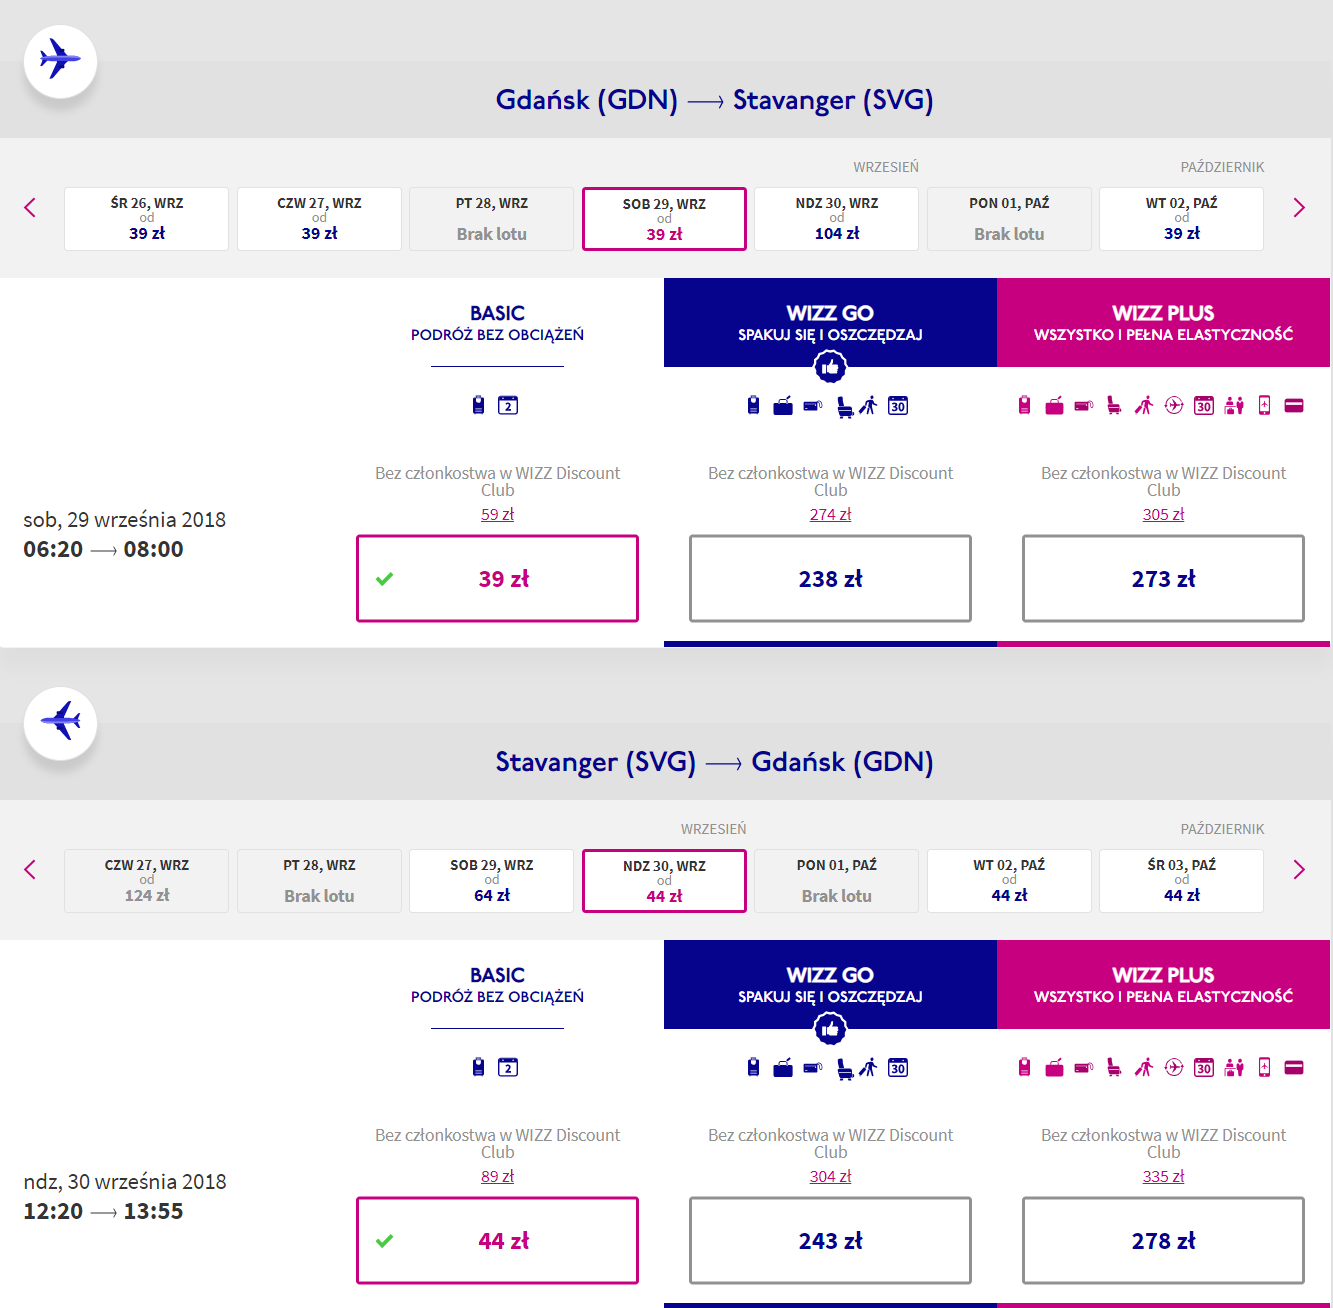Click the priority boarding walker icon, outbound WIZZ GO
This screenshot has width=1333, height=1308.
pyautogui.click(x=868, y=405)
